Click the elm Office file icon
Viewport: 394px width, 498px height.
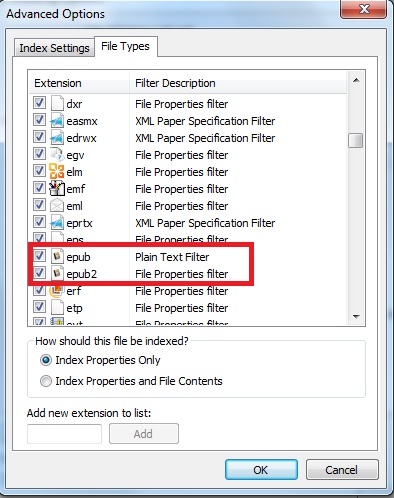tap(57, 171)
